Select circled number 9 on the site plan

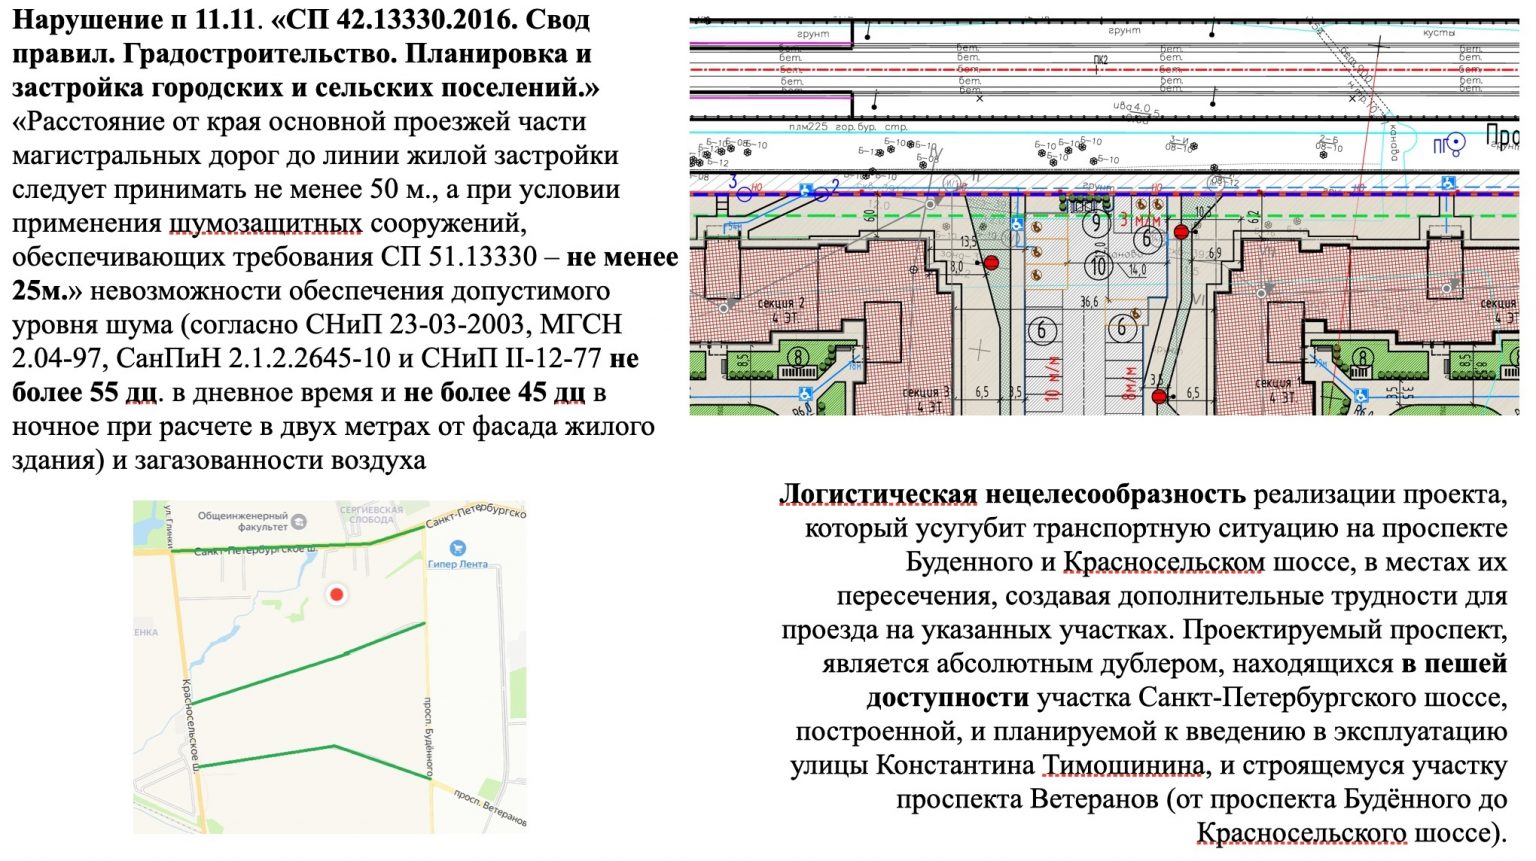1097,222
